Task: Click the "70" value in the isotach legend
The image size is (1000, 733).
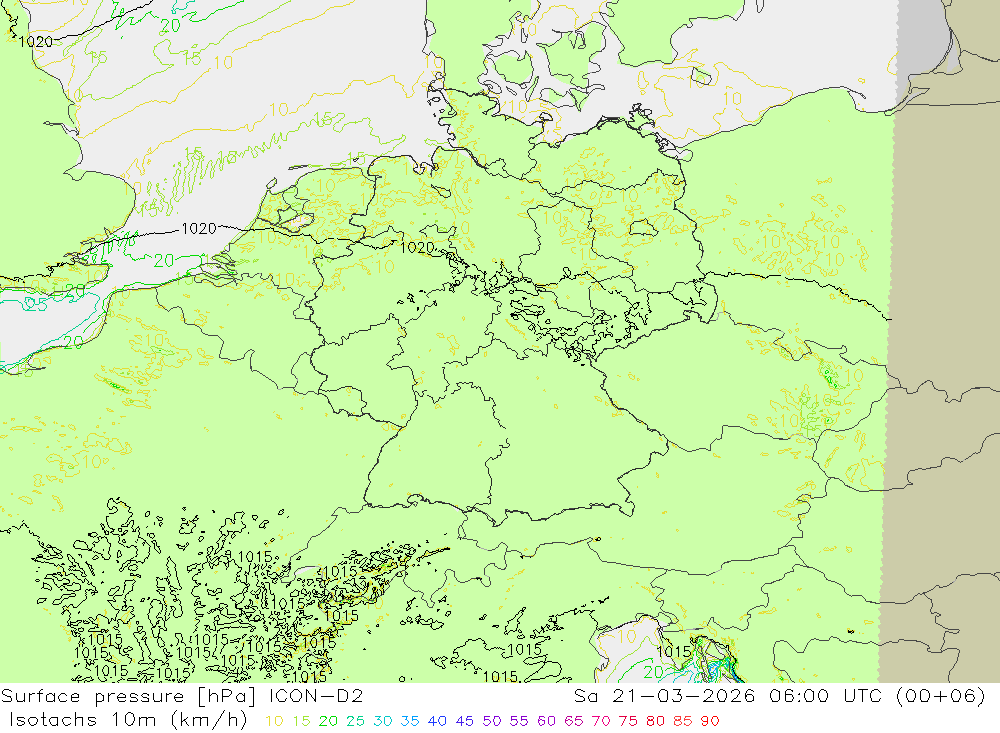Action: 601,721
